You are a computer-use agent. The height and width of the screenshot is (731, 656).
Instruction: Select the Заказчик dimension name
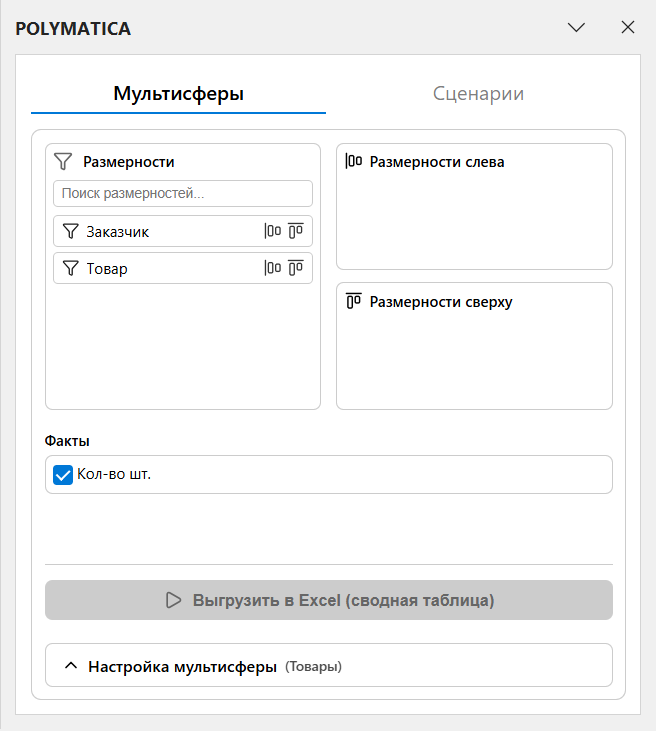click(118, 232)
